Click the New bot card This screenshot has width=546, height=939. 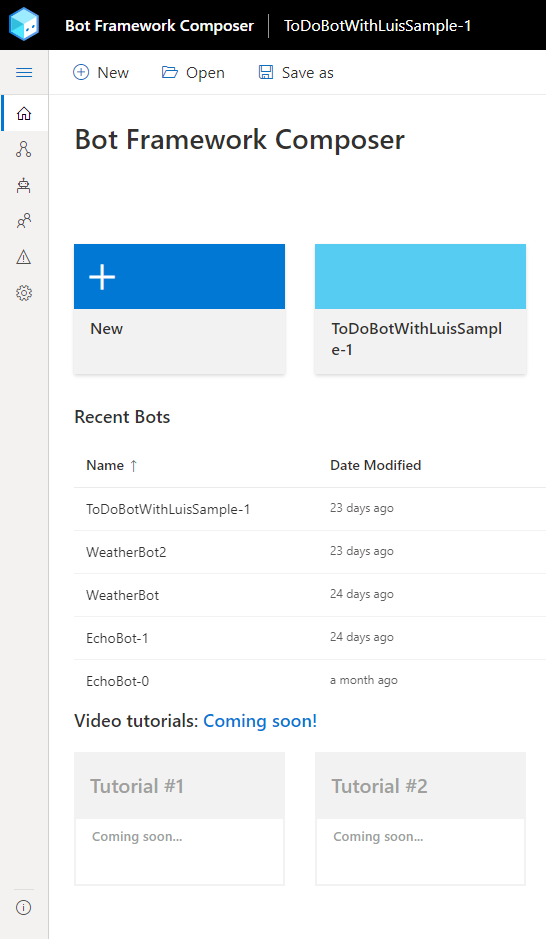180,309
